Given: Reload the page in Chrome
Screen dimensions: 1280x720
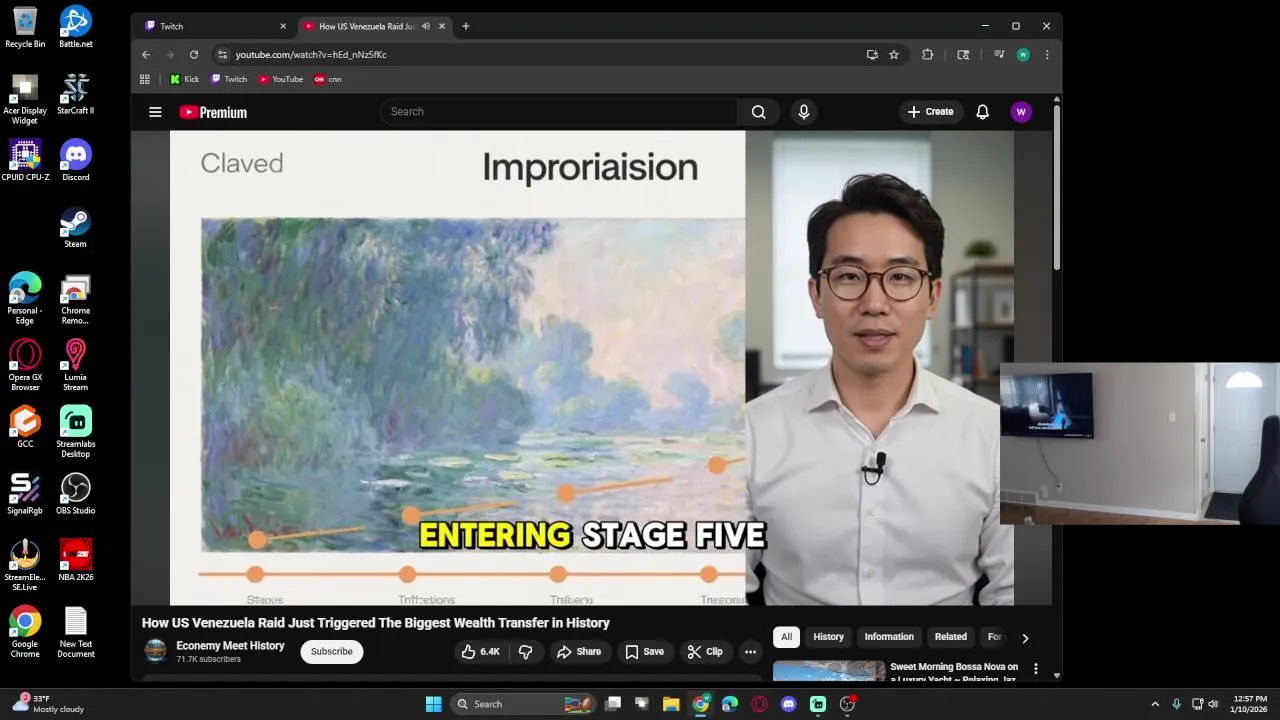Looking at the screenshot, I should (194, 55).
